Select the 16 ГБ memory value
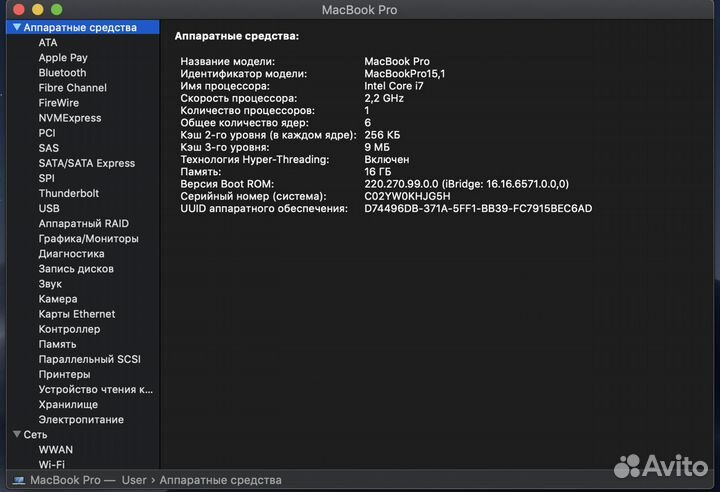This screenshot has width=720, height=492. pos(377,172)
